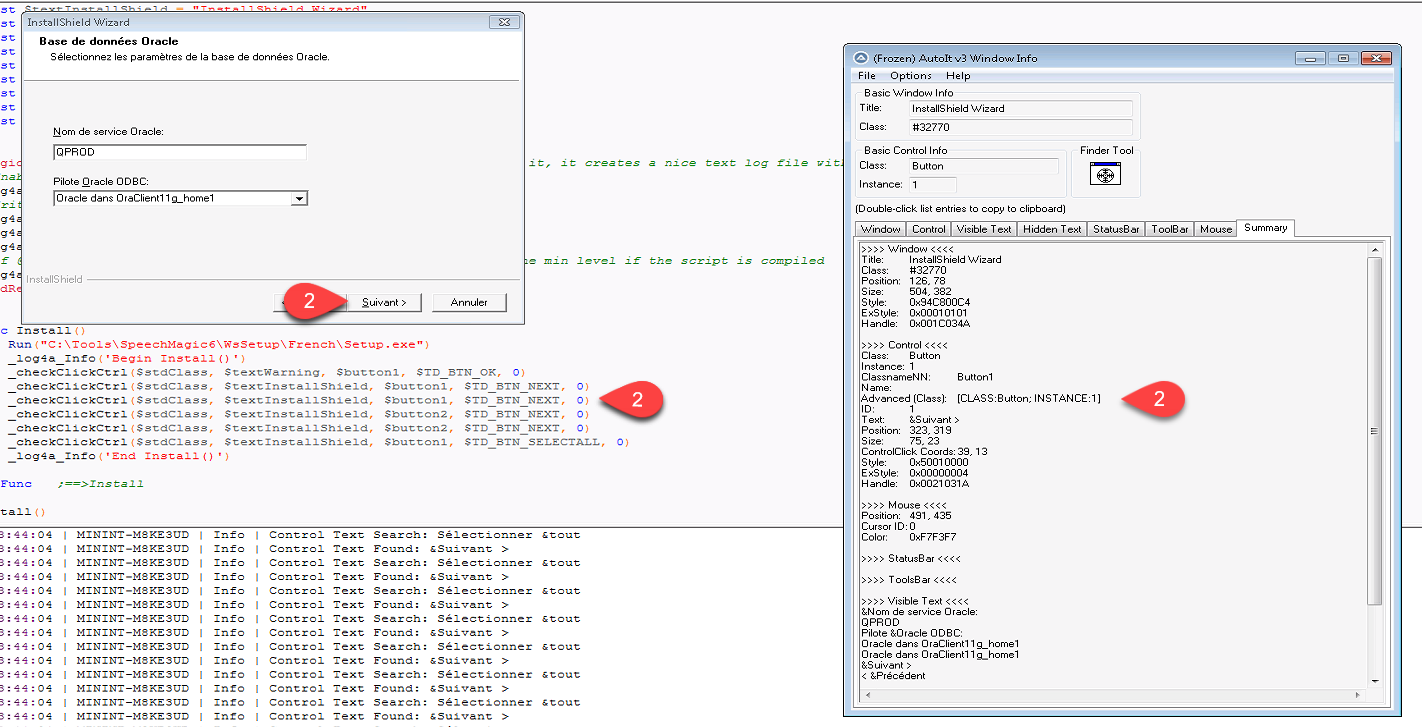1422x727 pixels.
Task: Switch to the Window tab
Action: (881, 229)
